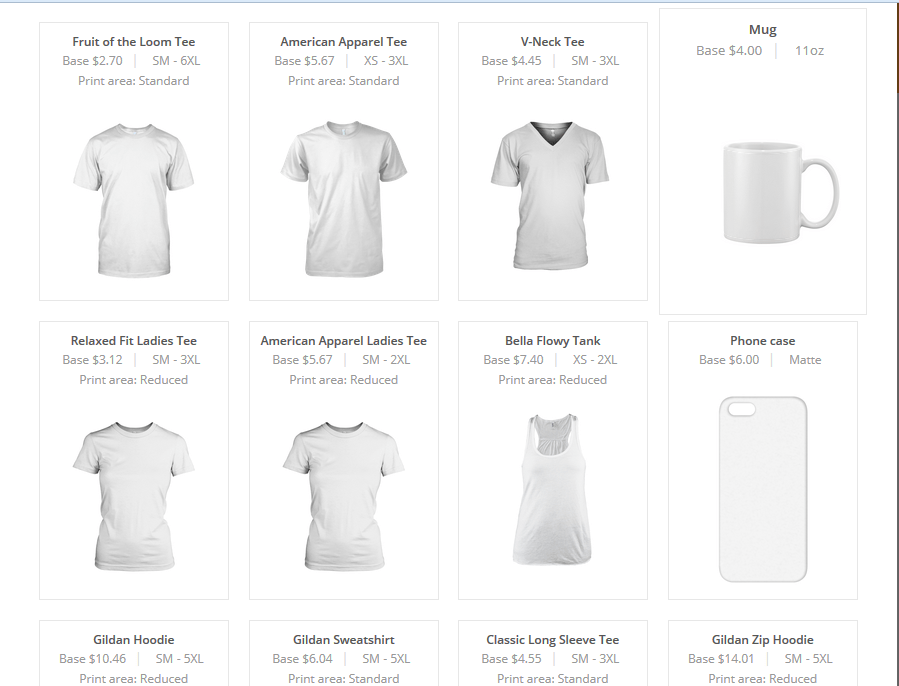This screenshot has height=686, width=899.
Task: Click the Mug product title
Action: pos(763,30)
